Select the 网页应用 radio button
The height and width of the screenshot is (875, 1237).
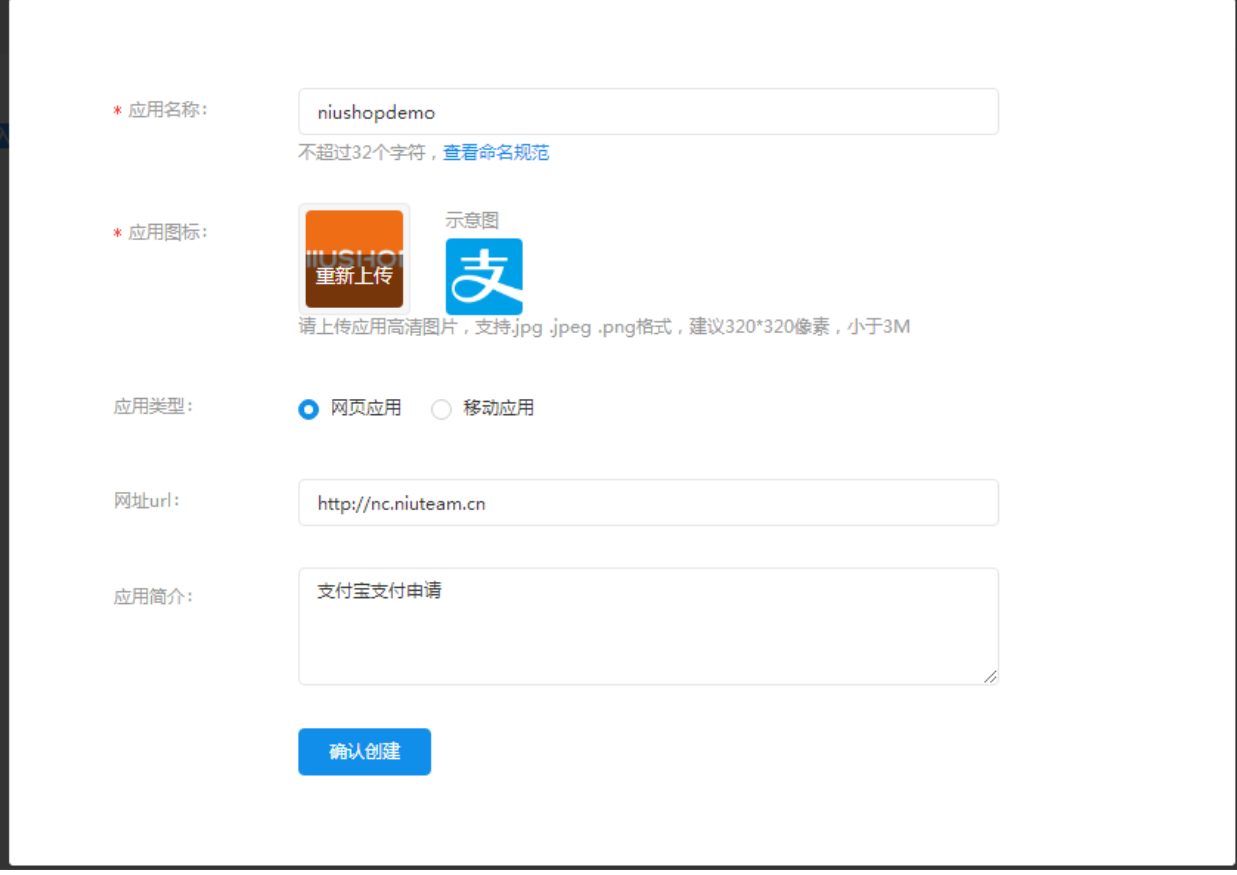click(308, 409)
